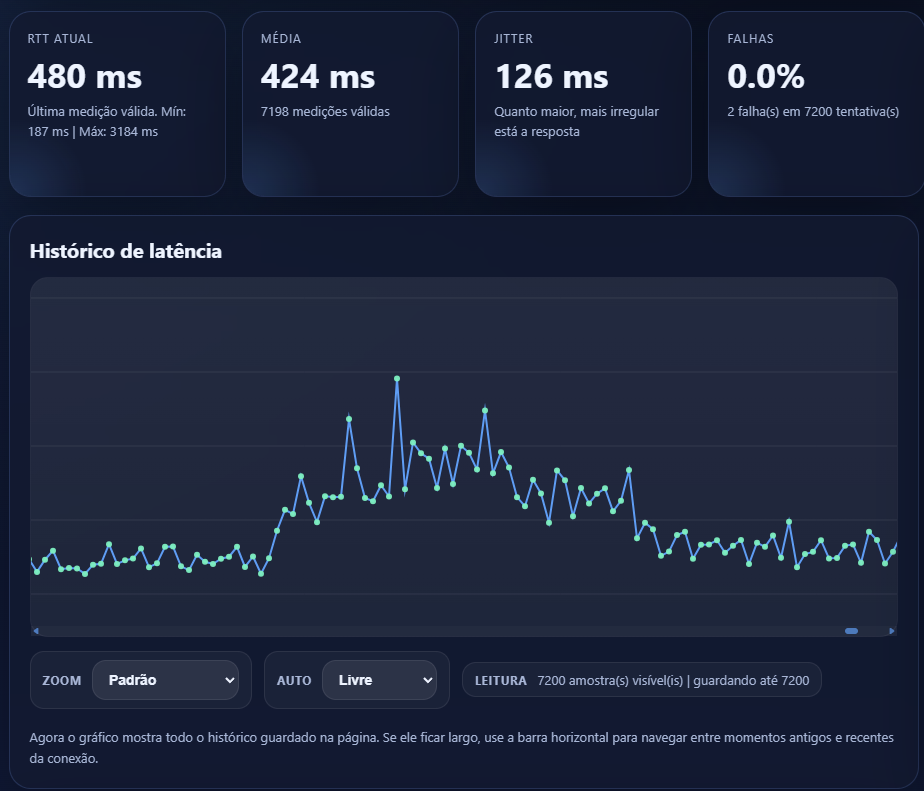Click the chart explanation paragraph at bottom
Screen dimensions: 924x791
click(461, 747)
